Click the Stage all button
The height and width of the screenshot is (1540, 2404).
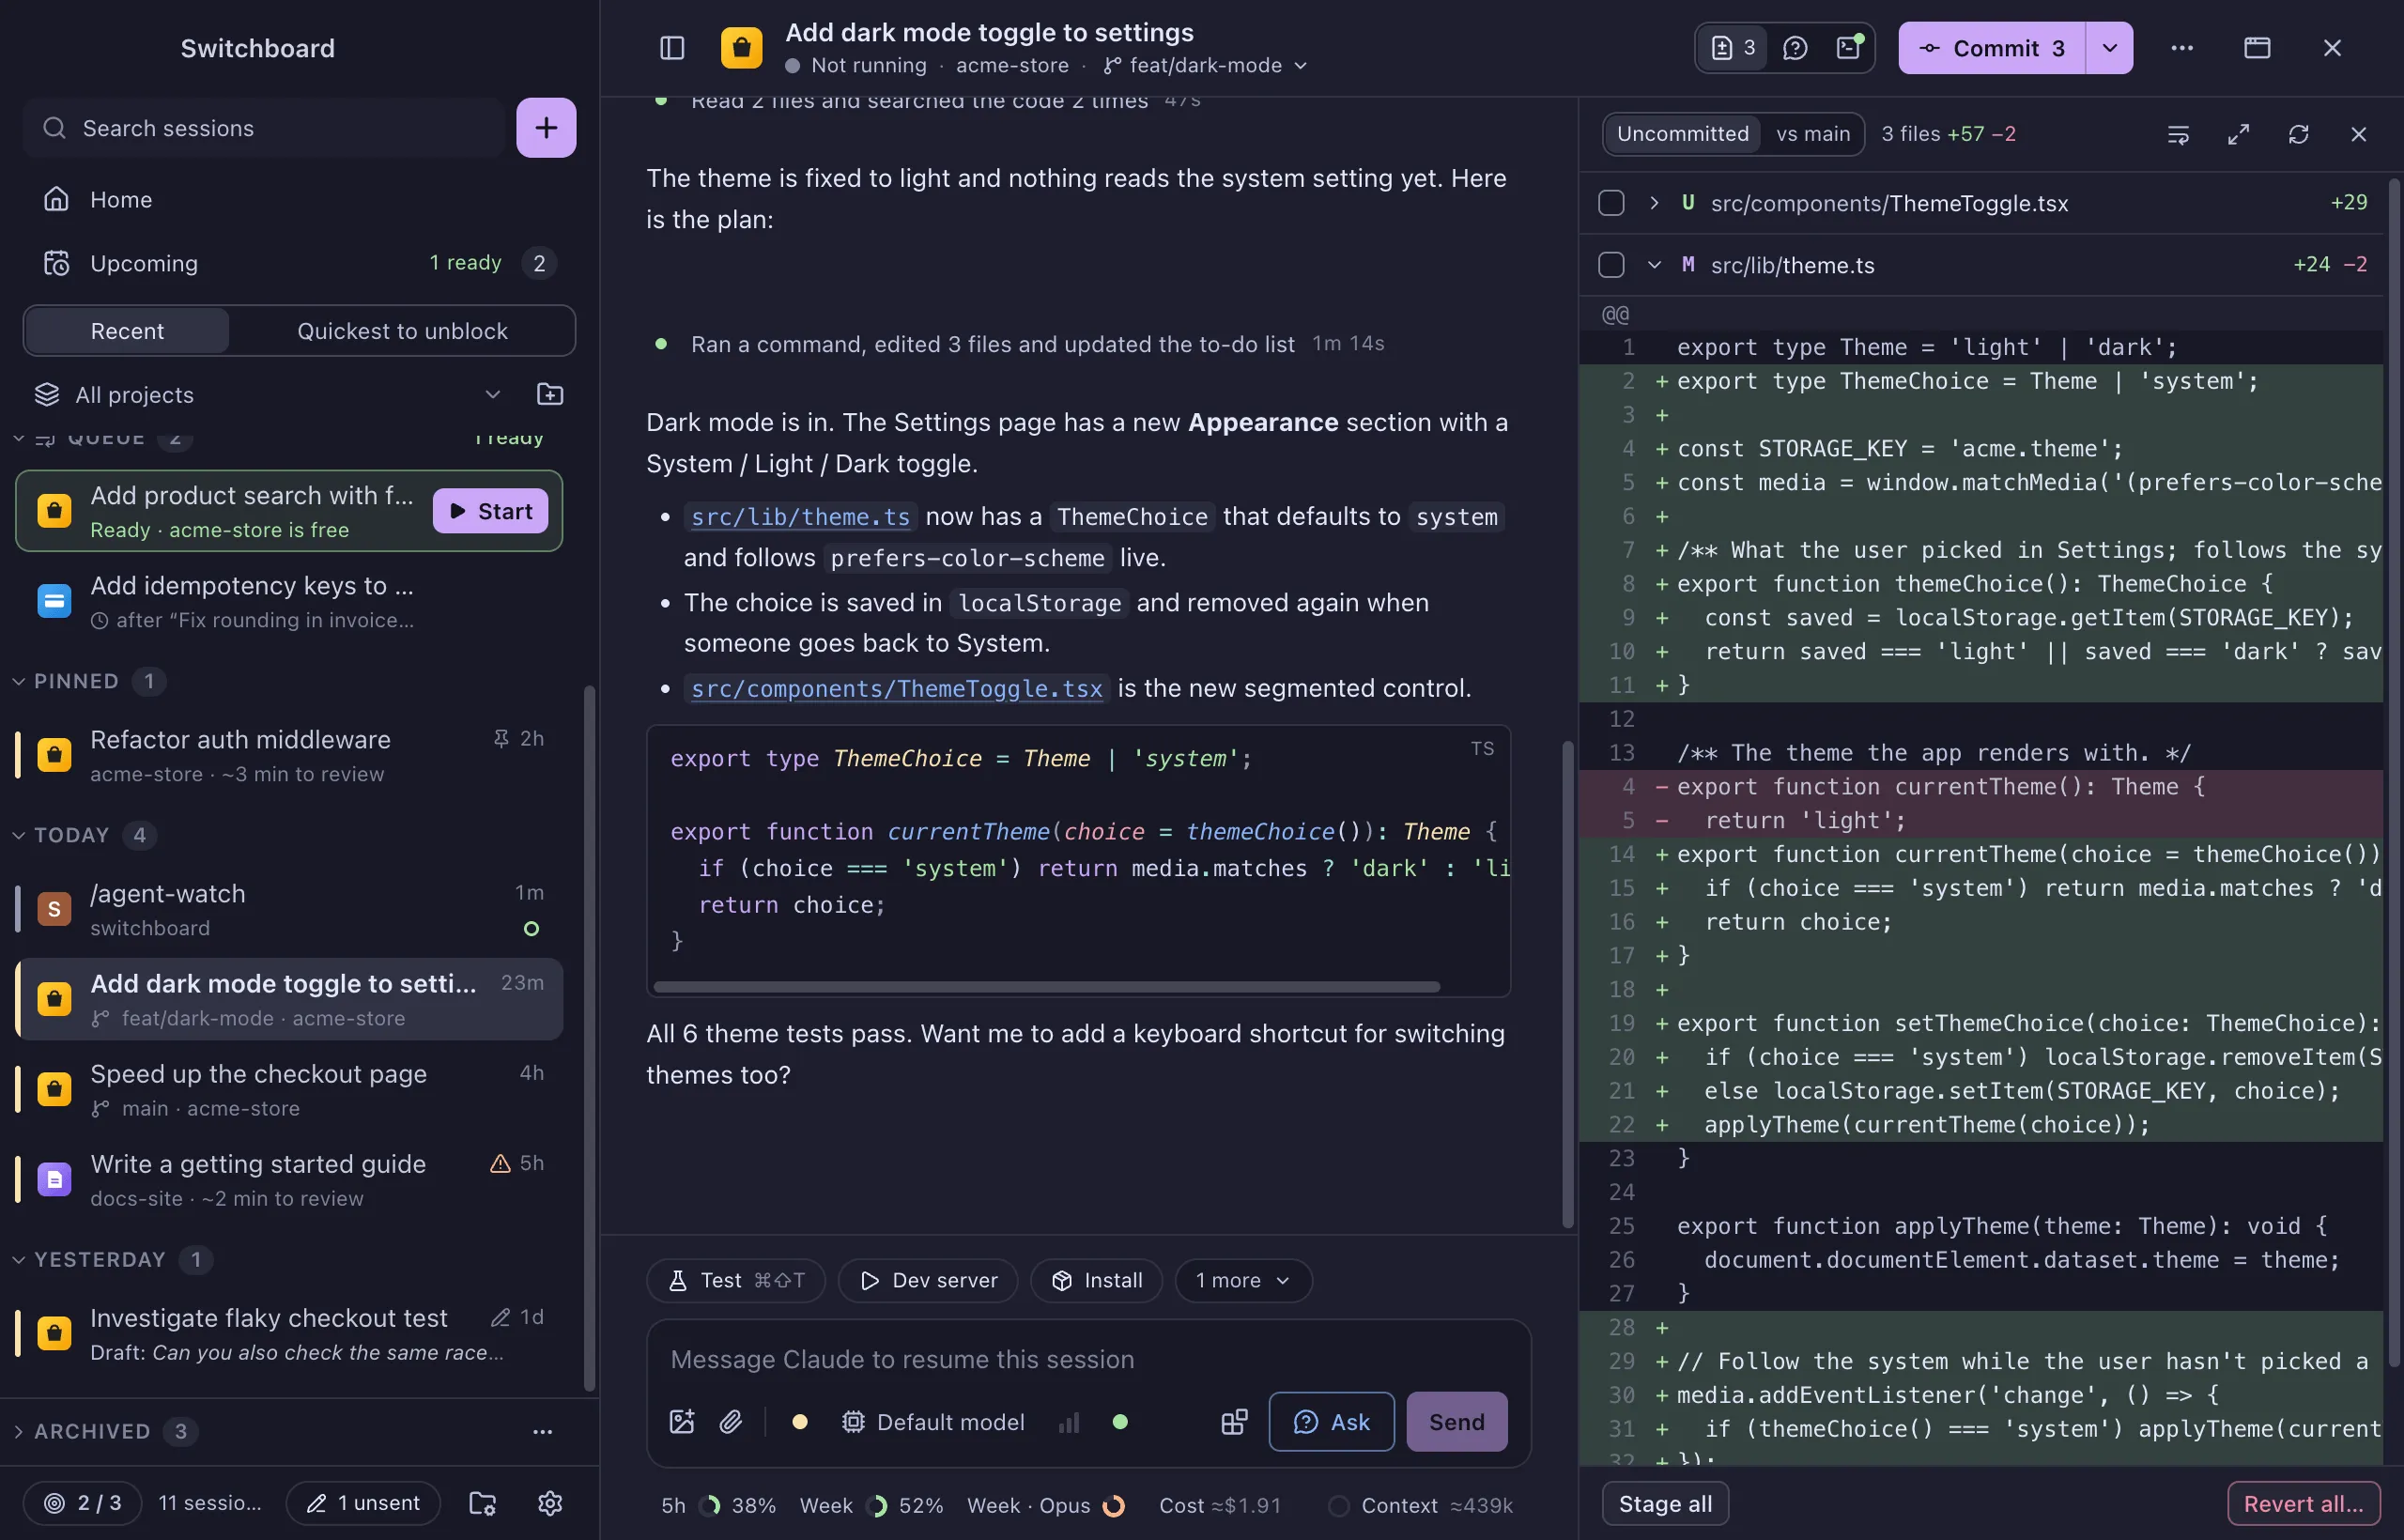(1665, 1503)
